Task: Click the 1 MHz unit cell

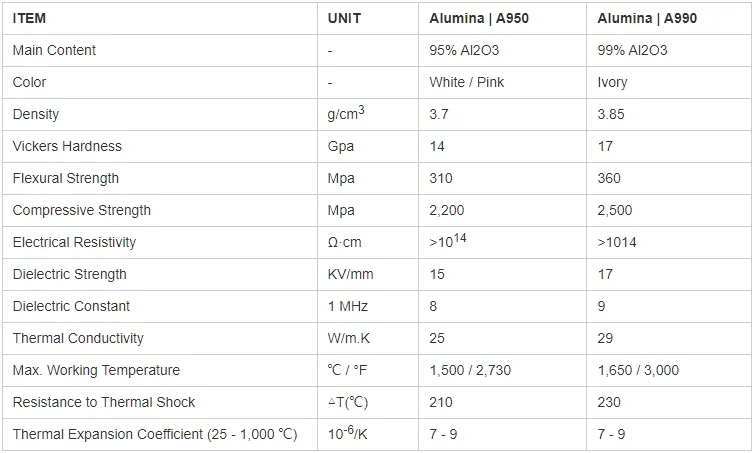Action: coord(348,306)
